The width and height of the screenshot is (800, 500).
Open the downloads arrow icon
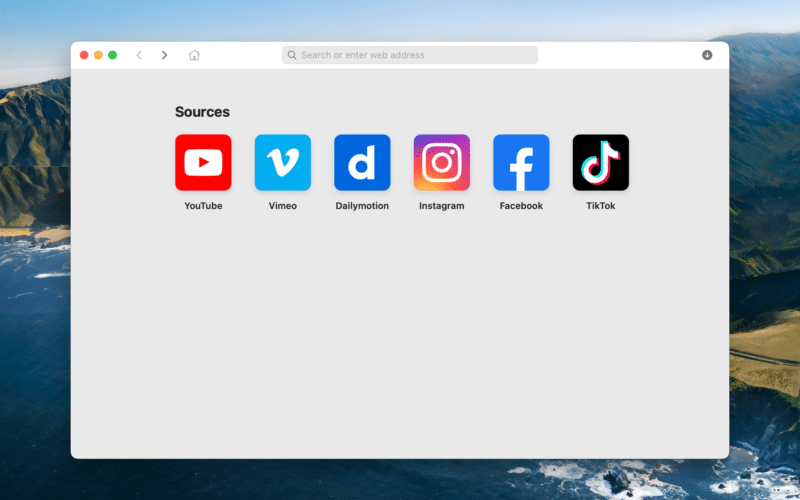(707, 55)
